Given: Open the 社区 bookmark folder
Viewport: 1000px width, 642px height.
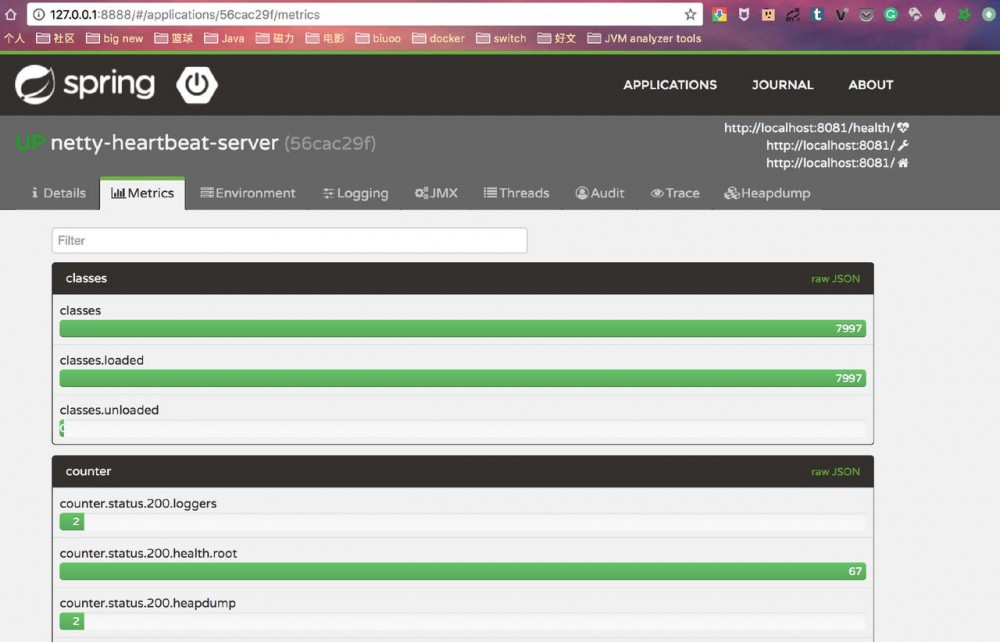Looking at the screenshot, I should tap(55, 38).
